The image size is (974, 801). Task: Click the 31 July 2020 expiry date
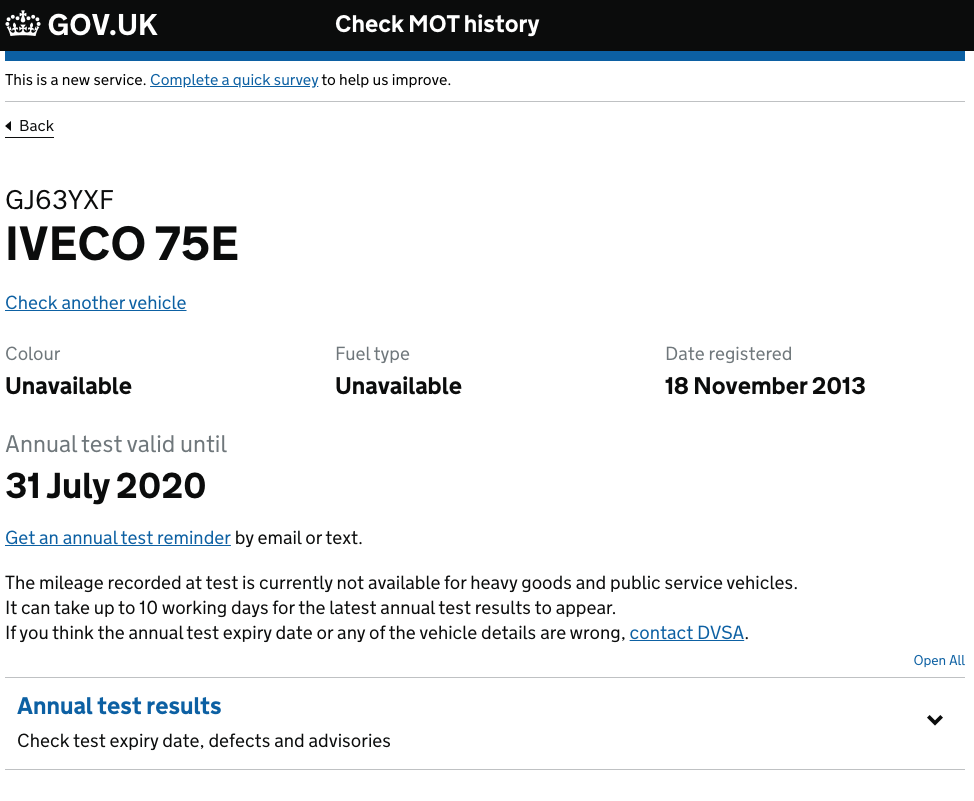pyautogui.click(x=106, y=486)
